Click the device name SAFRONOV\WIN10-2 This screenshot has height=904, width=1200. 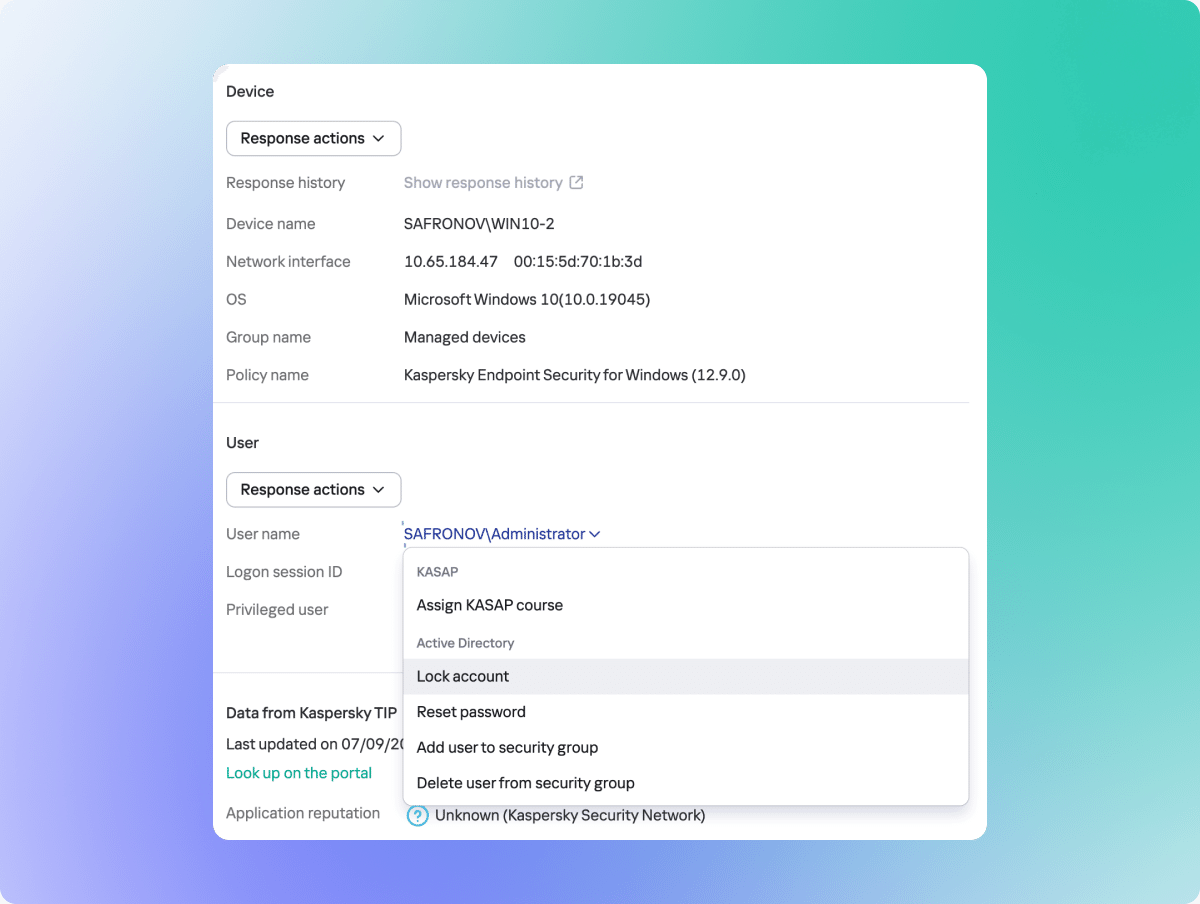pos(479,224)
